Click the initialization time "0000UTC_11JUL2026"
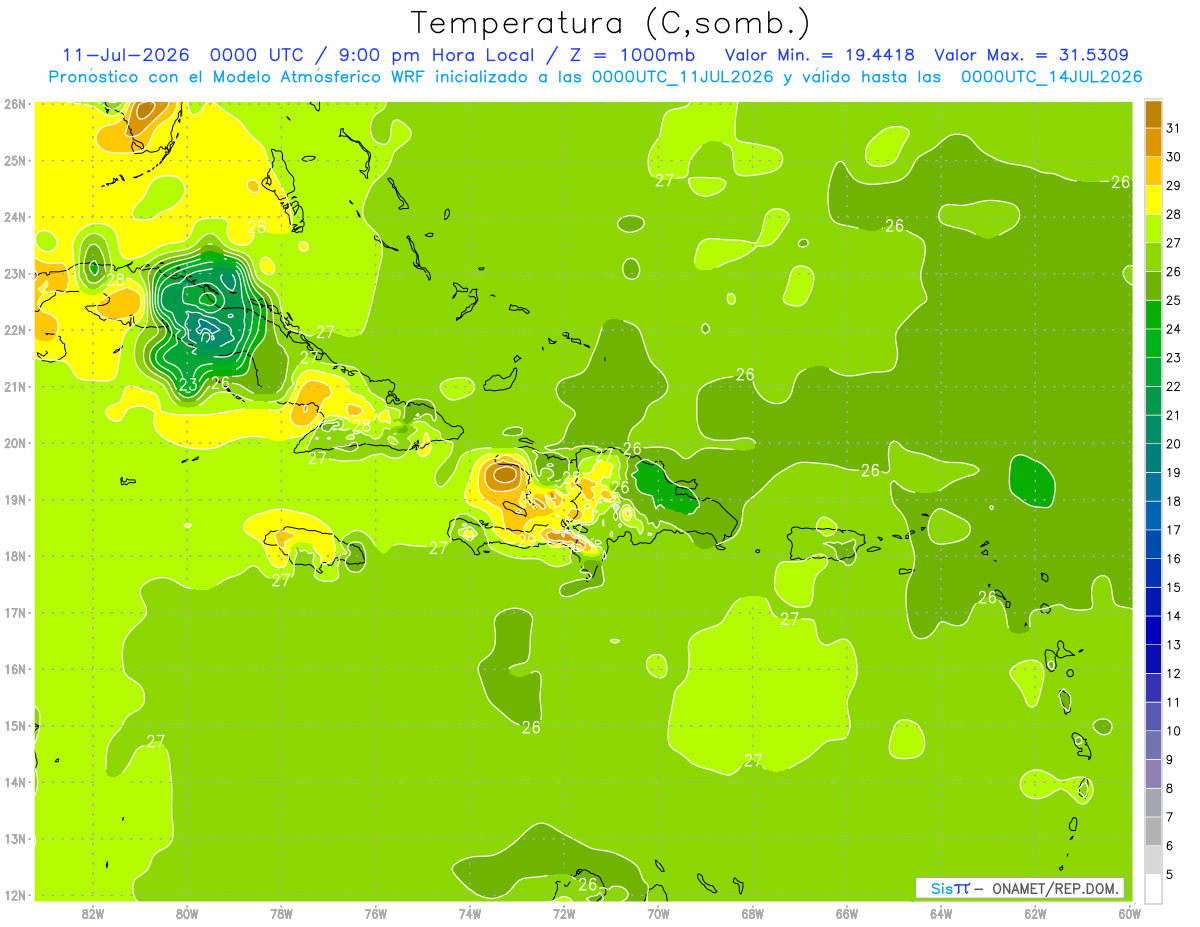This screenshot has width=1200, height=927. 683,77
